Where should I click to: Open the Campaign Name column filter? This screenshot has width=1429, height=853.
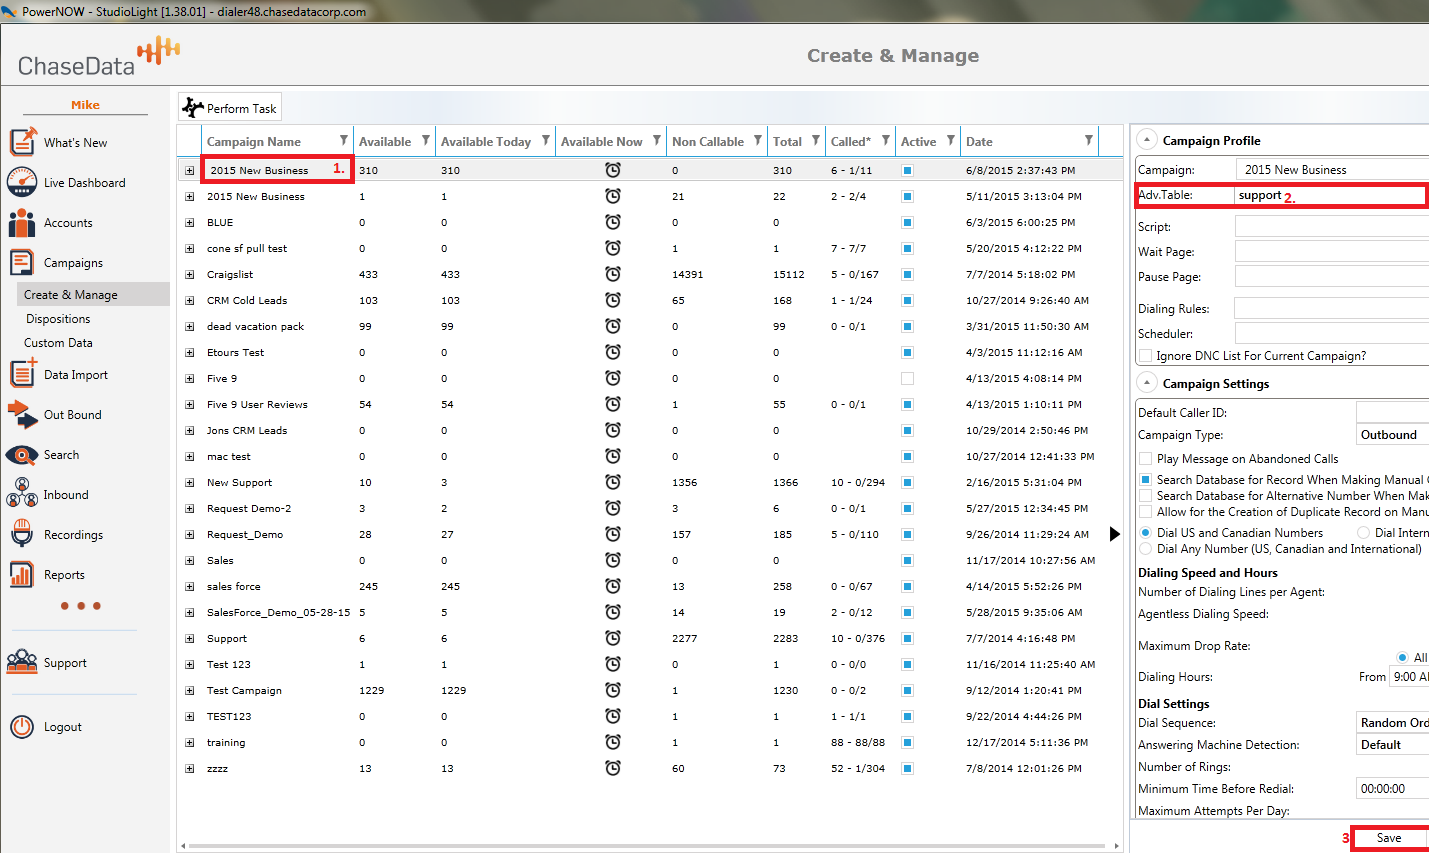pos(344,141)
